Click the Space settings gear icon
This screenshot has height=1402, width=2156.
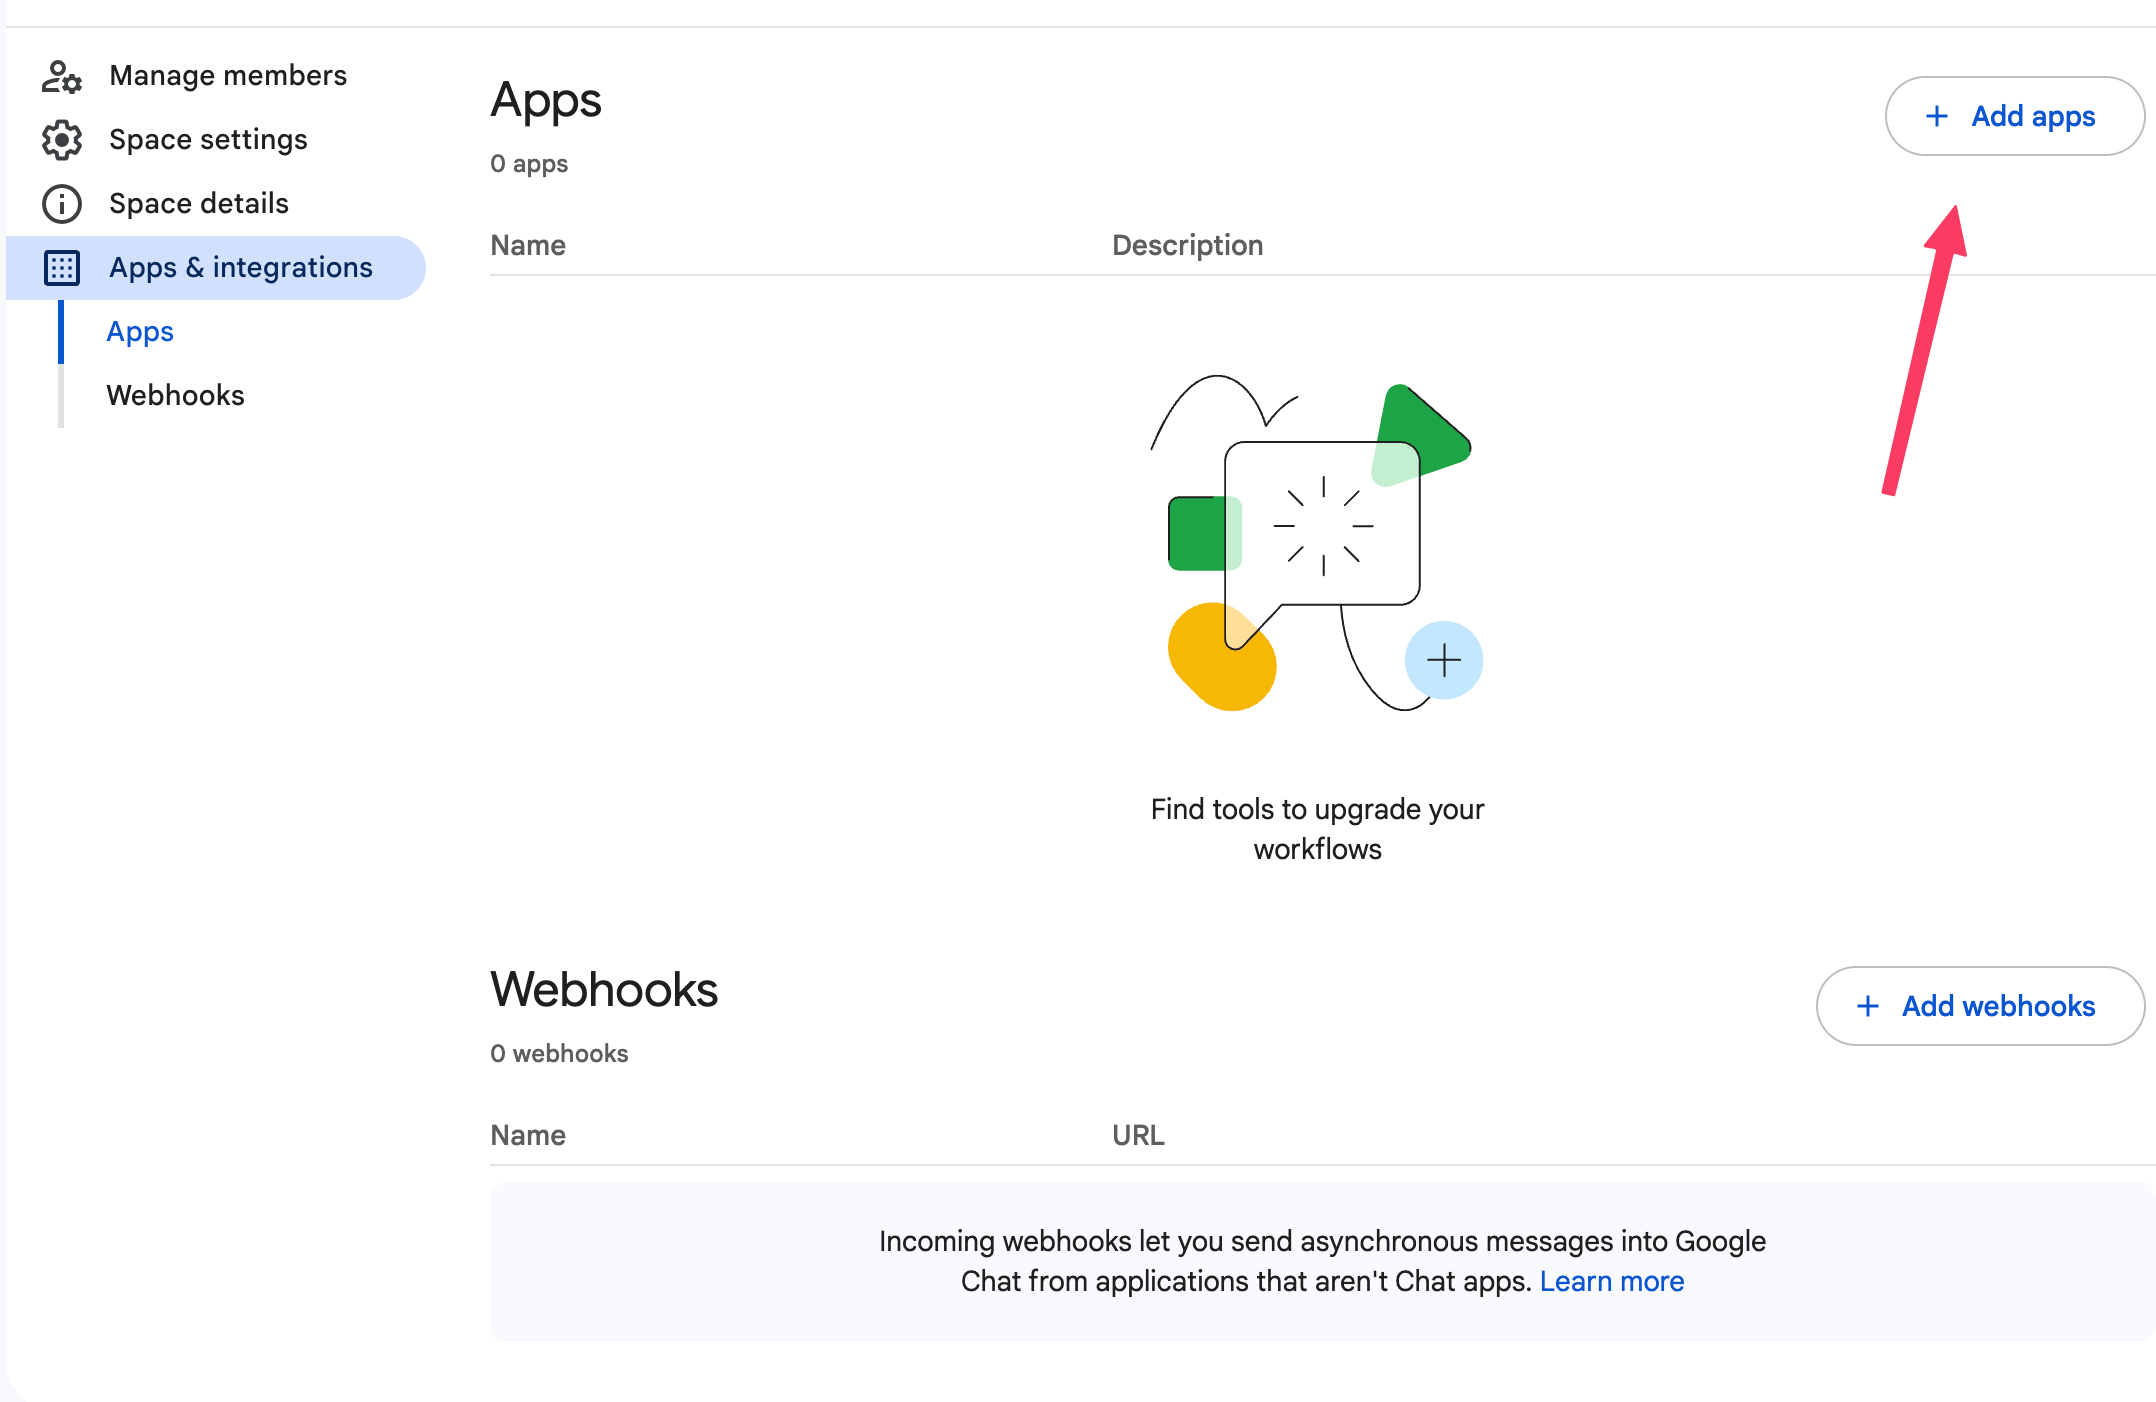point(61,140)
